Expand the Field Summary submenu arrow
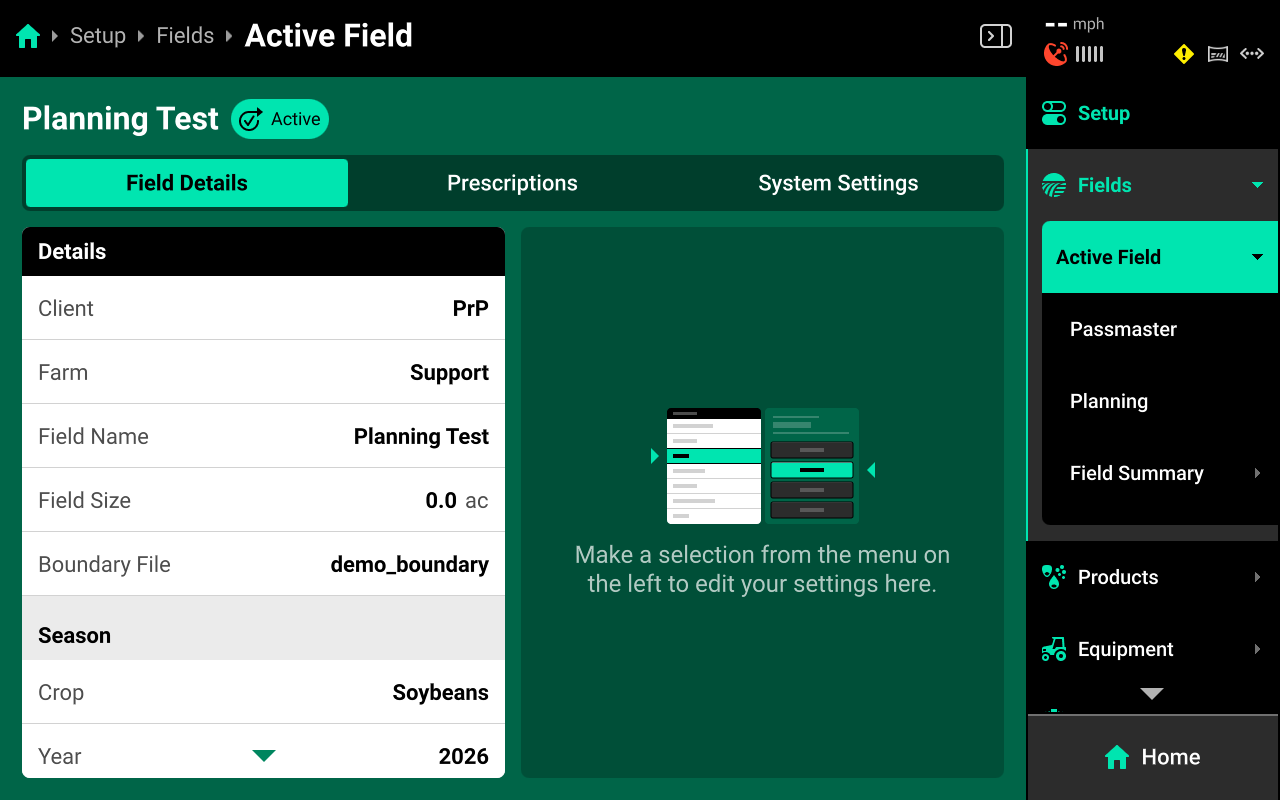Screen dimensions: 1280x800 point(1257,473)
